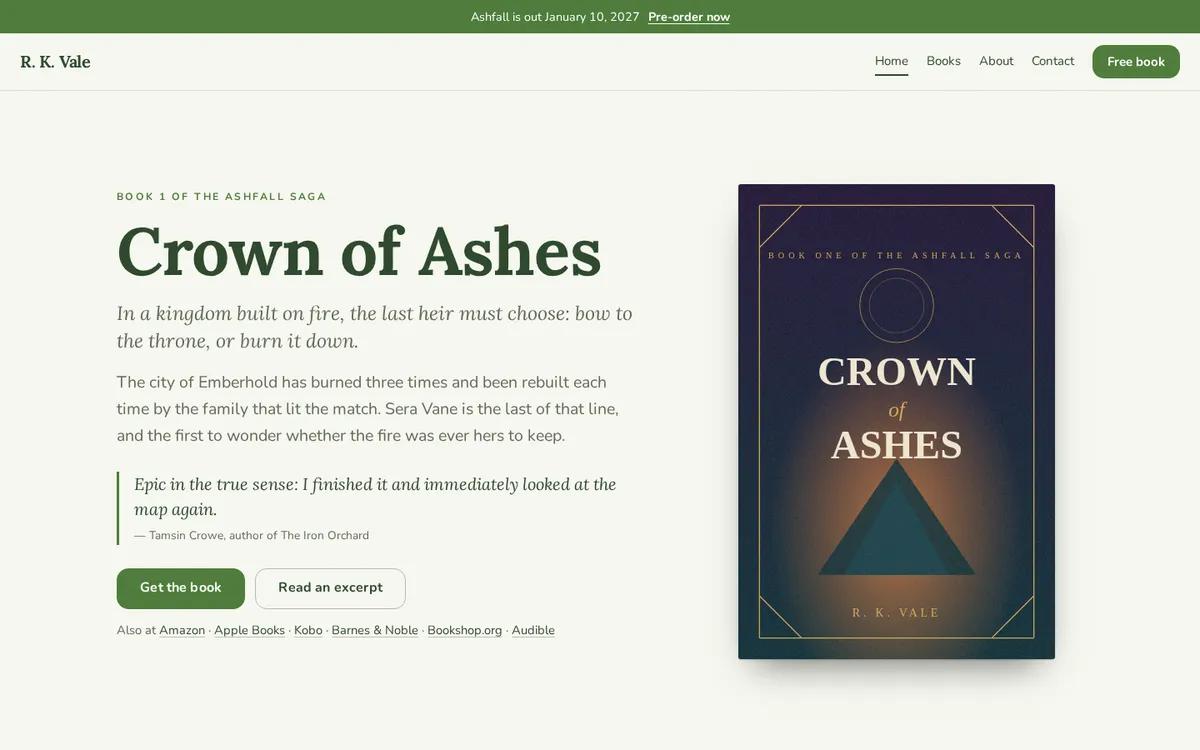Click the attribution 'Tamsin Crowe, author of The Iron Orchard'
This screenshot has width=1200, height=750.
point(252,536)
